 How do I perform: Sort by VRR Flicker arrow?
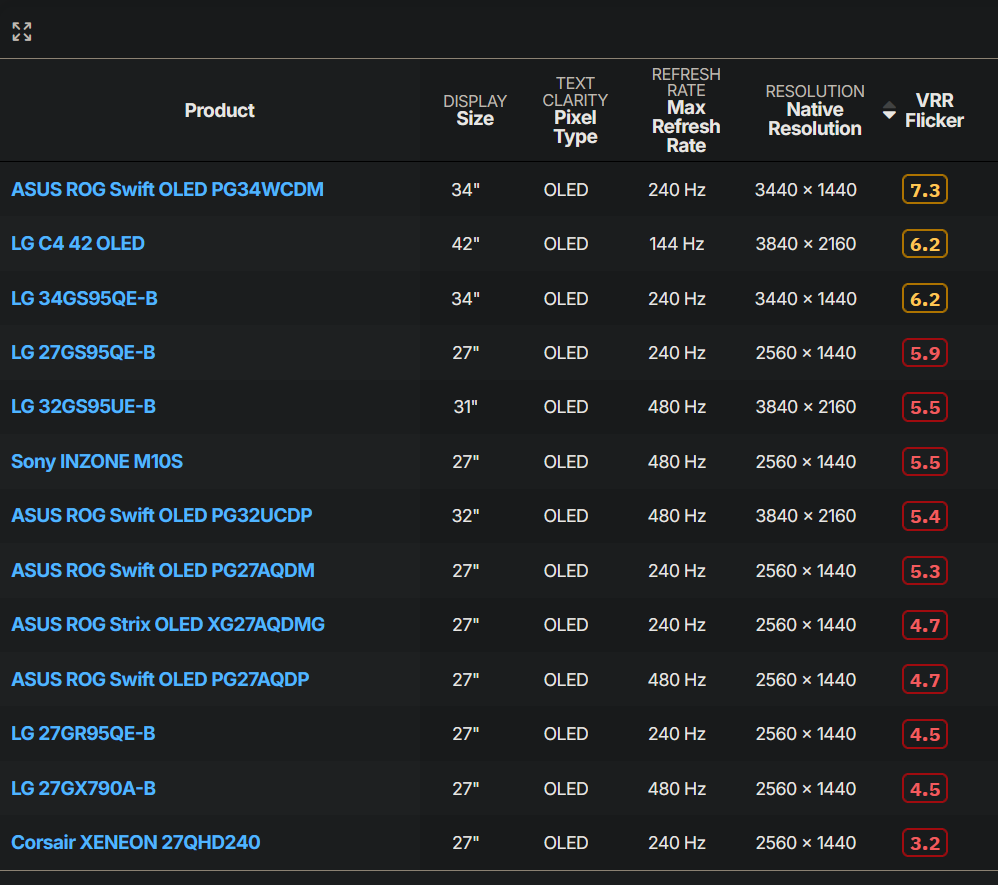[x=889, y=111]
